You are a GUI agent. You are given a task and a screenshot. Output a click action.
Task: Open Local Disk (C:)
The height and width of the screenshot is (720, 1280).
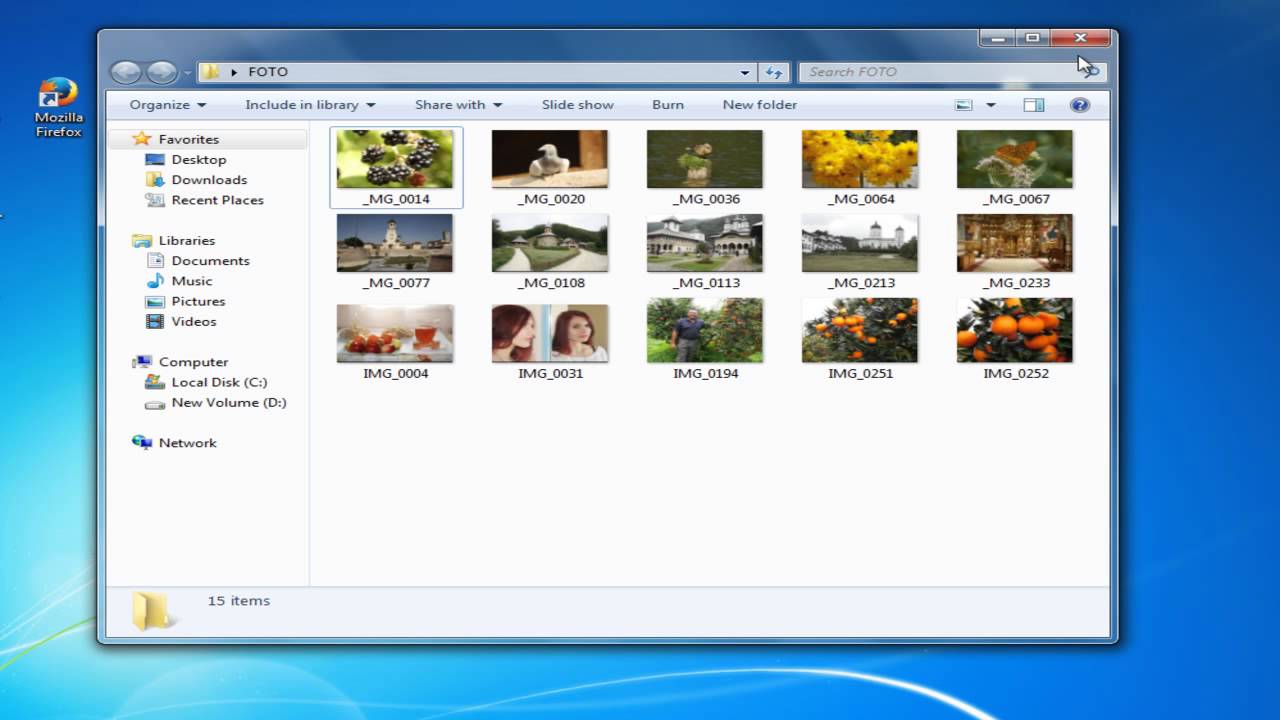point(219,382)
